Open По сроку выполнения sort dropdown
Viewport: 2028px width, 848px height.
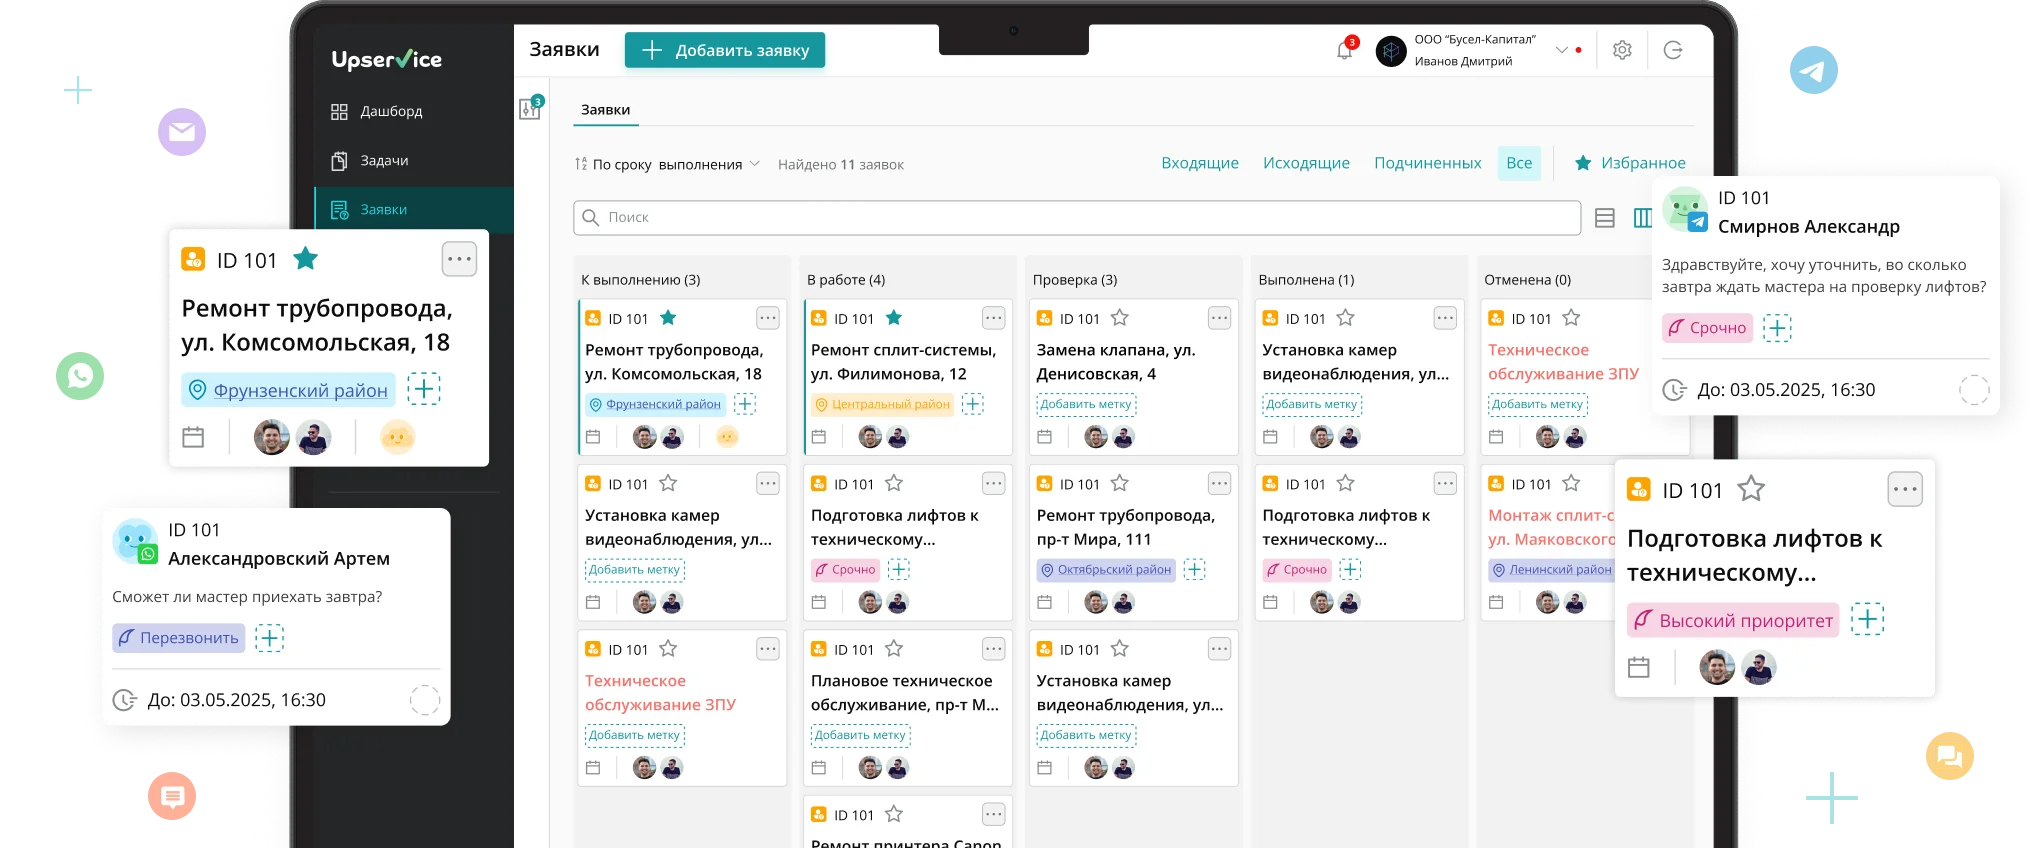click(667, 164)
